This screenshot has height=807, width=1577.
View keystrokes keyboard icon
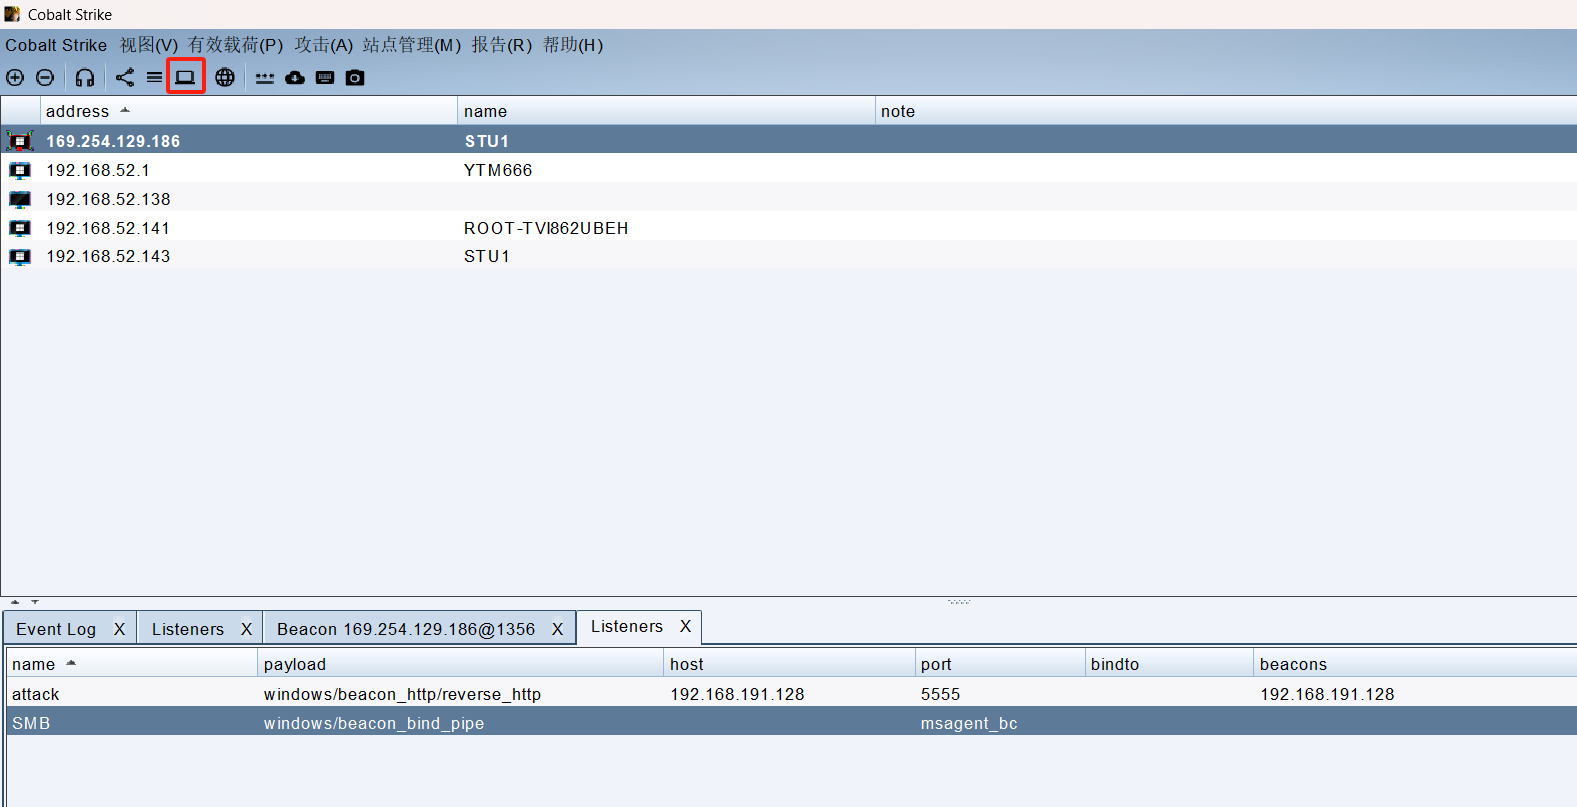tap(325, 77)
